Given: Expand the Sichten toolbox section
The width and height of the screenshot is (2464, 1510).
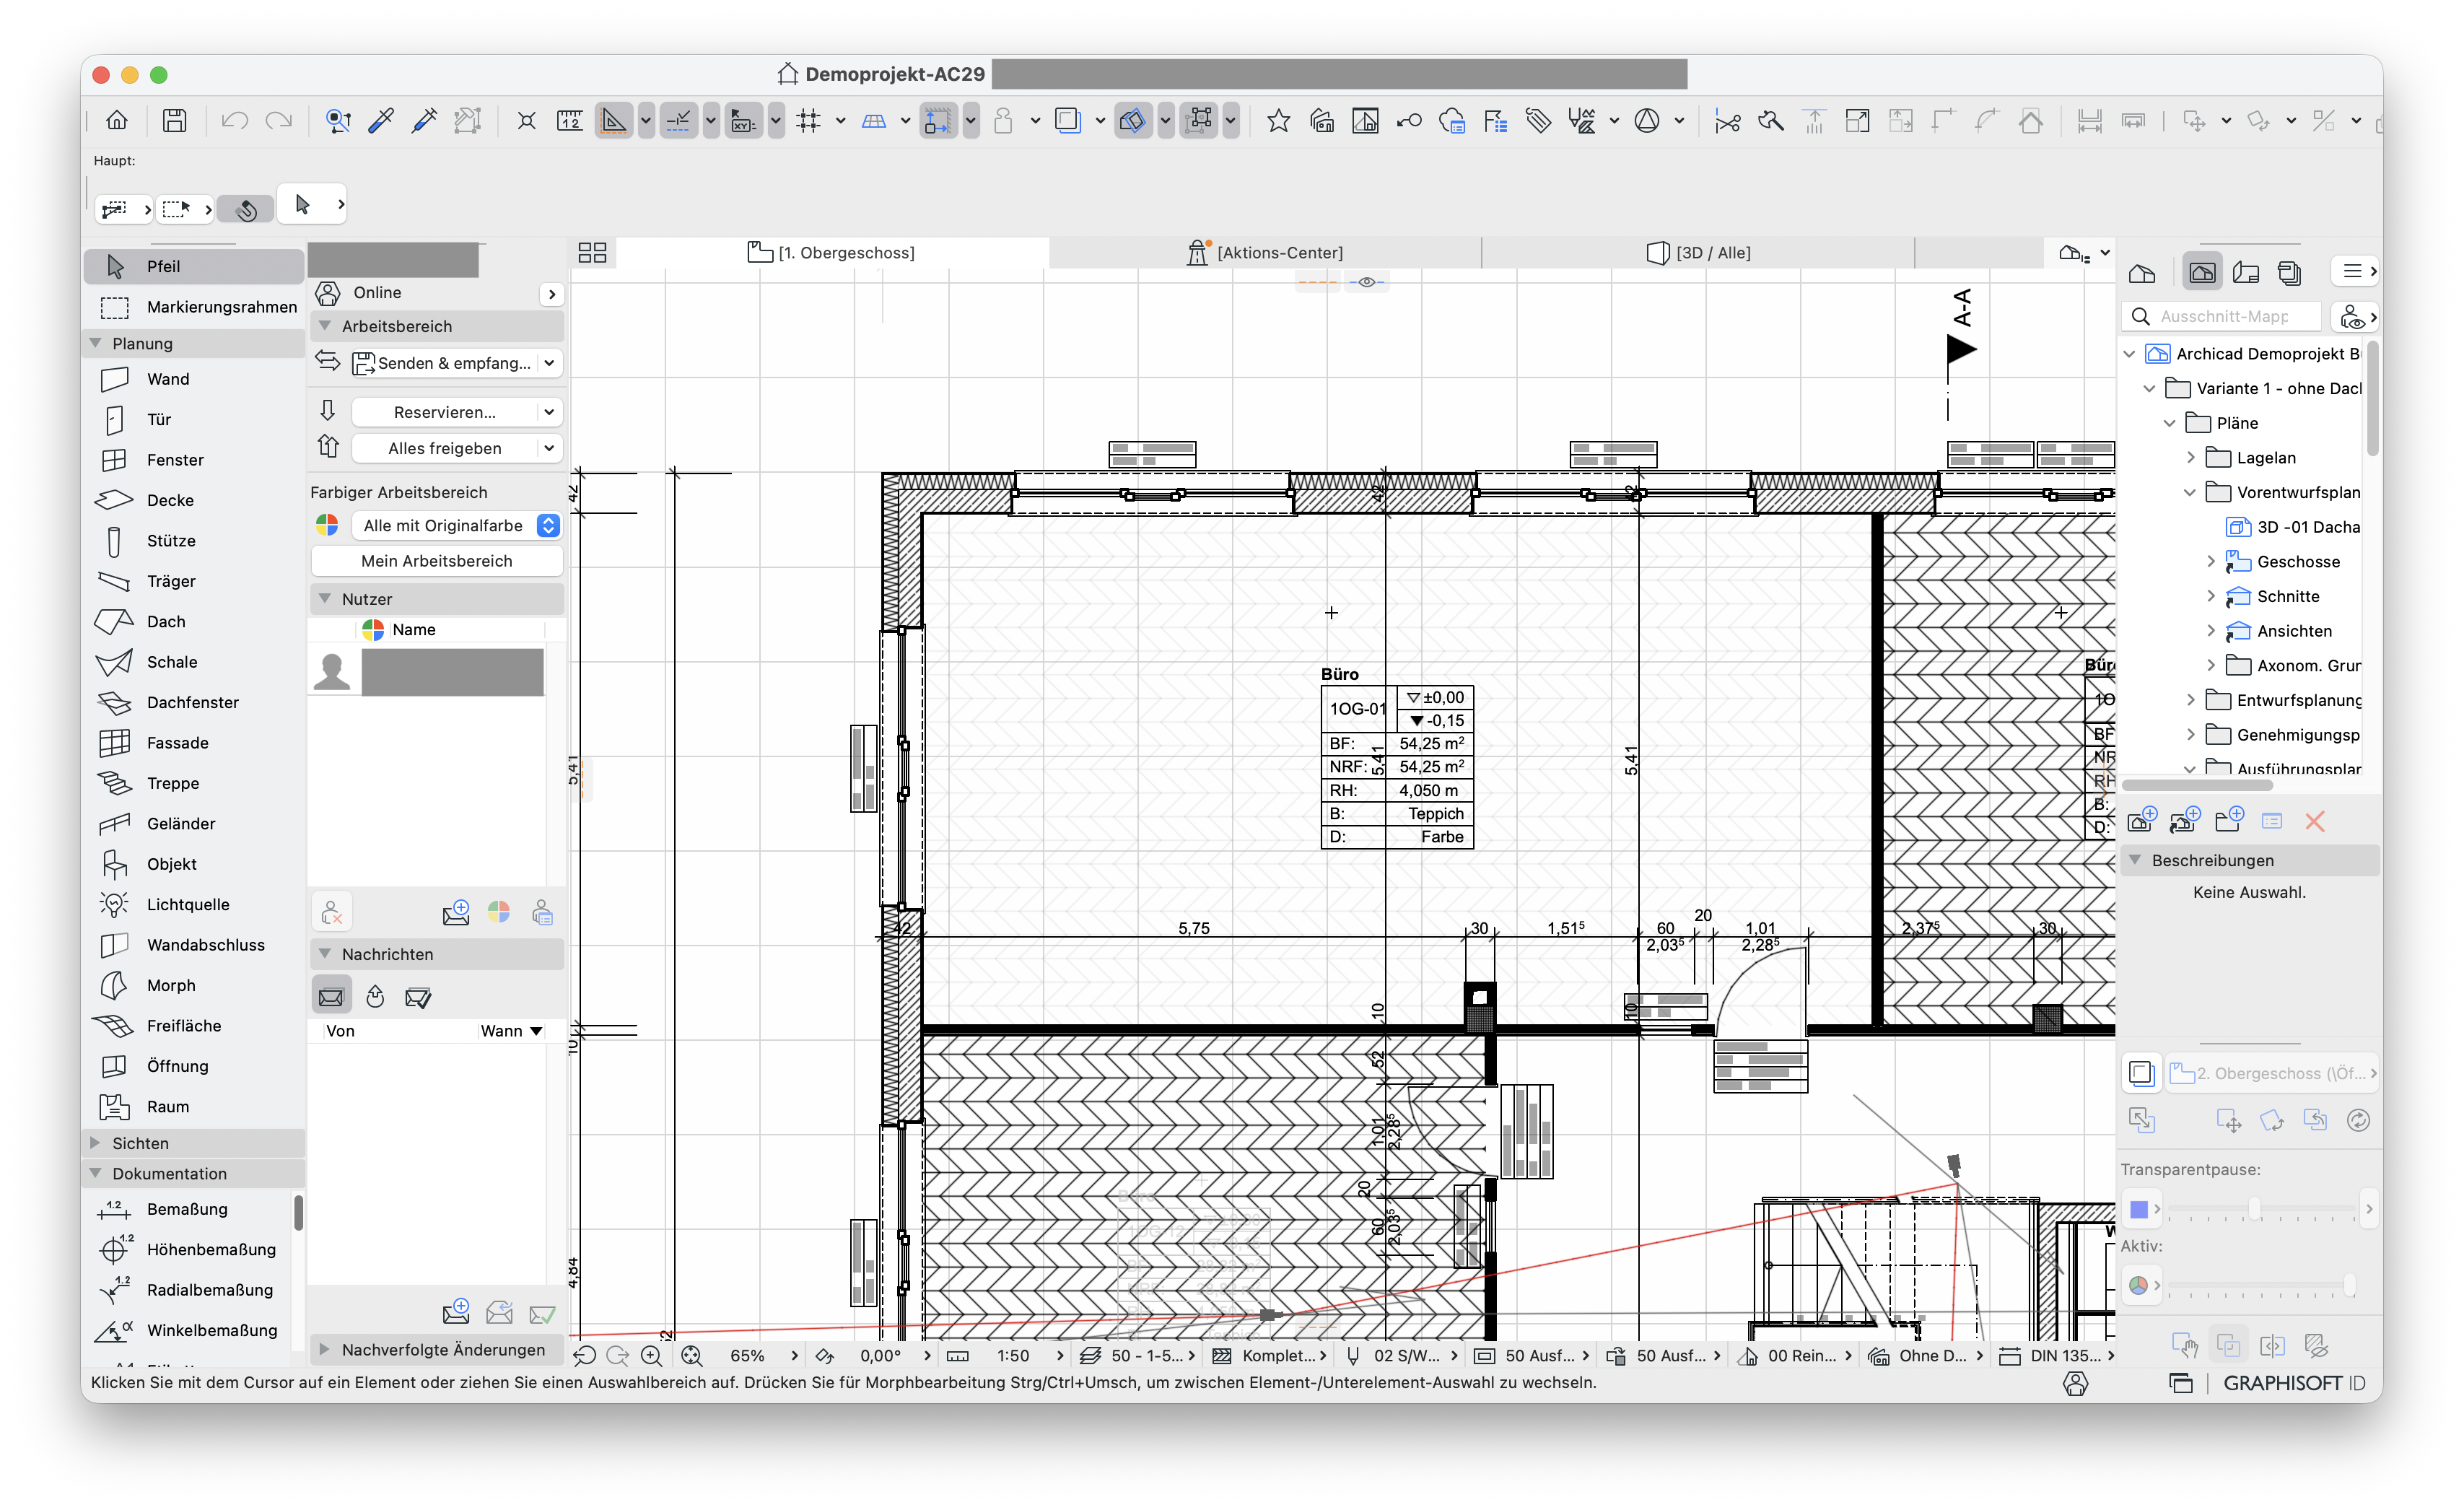Looking at the screenshot, I should pos(96,1143).
